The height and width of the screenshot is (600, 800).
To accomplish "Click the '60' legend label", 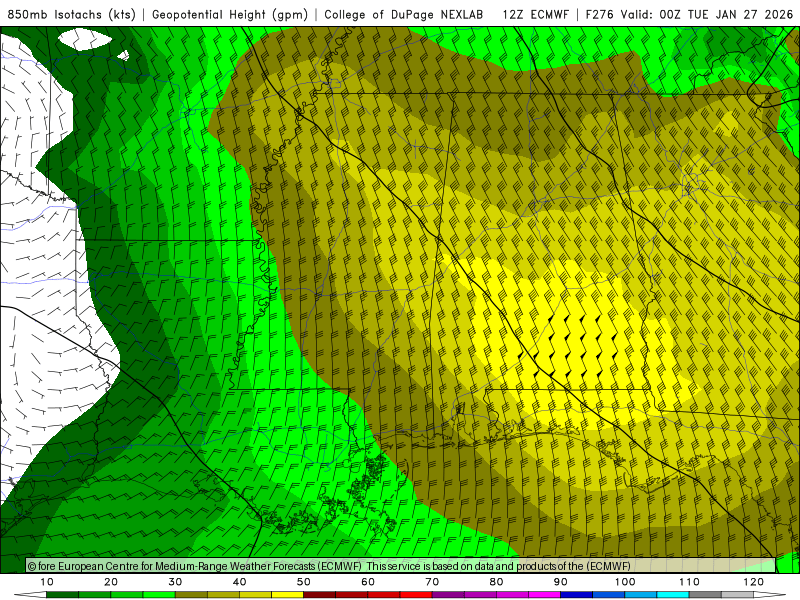I will [368, 582].
